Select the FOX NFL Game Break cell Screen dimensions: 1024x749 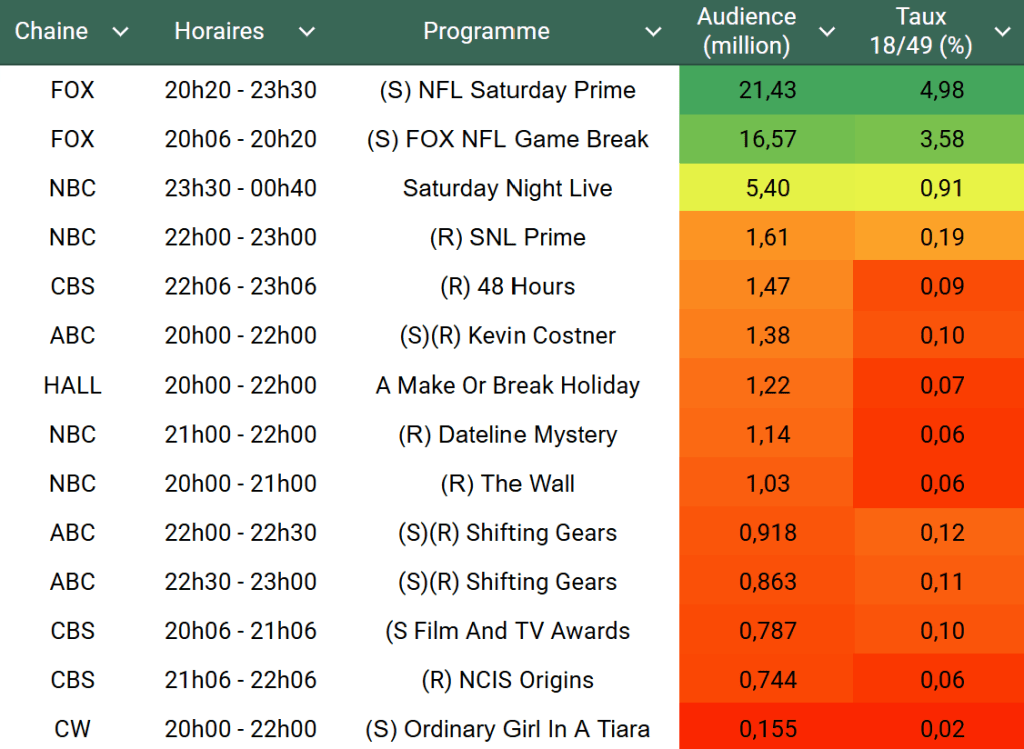(x=507, y=139)
